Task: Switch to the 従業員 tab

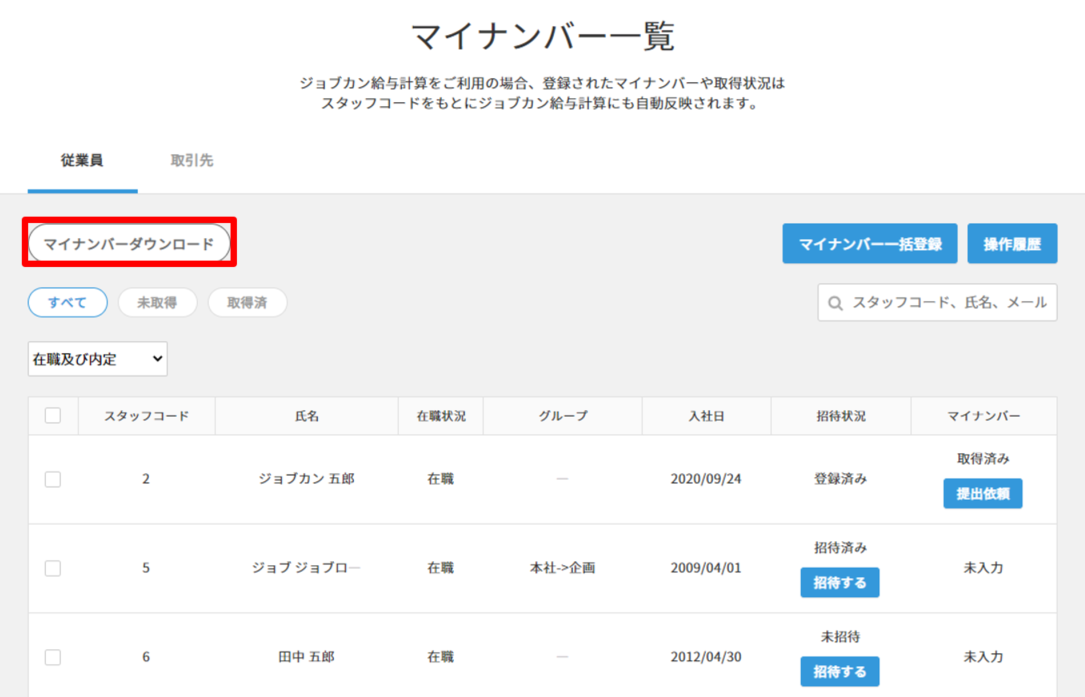Action: click(x=82, y=161)
